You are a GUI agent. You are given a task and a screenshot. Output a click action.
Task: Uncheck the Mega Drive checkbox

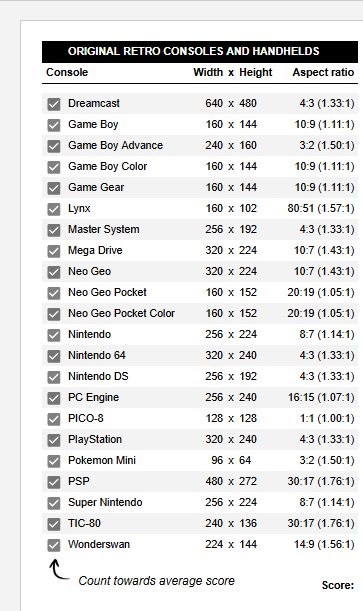[54, 251]
